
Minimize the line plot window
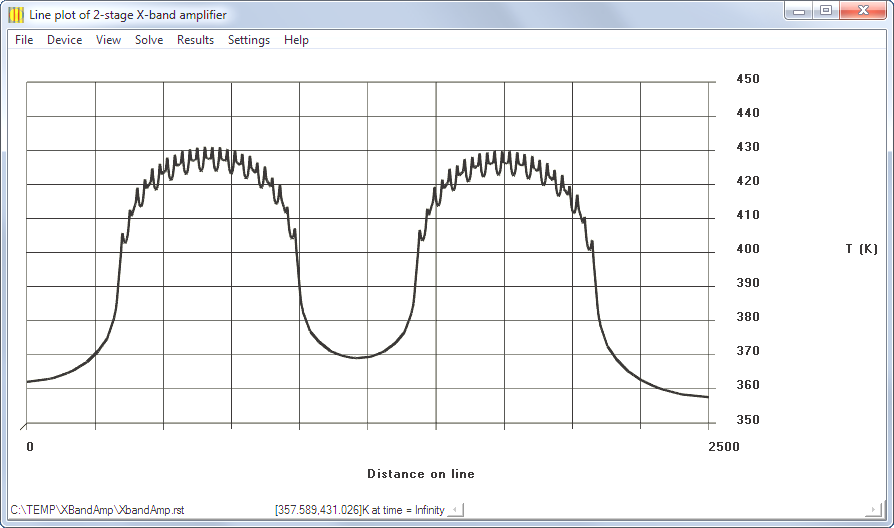[799, 11]
